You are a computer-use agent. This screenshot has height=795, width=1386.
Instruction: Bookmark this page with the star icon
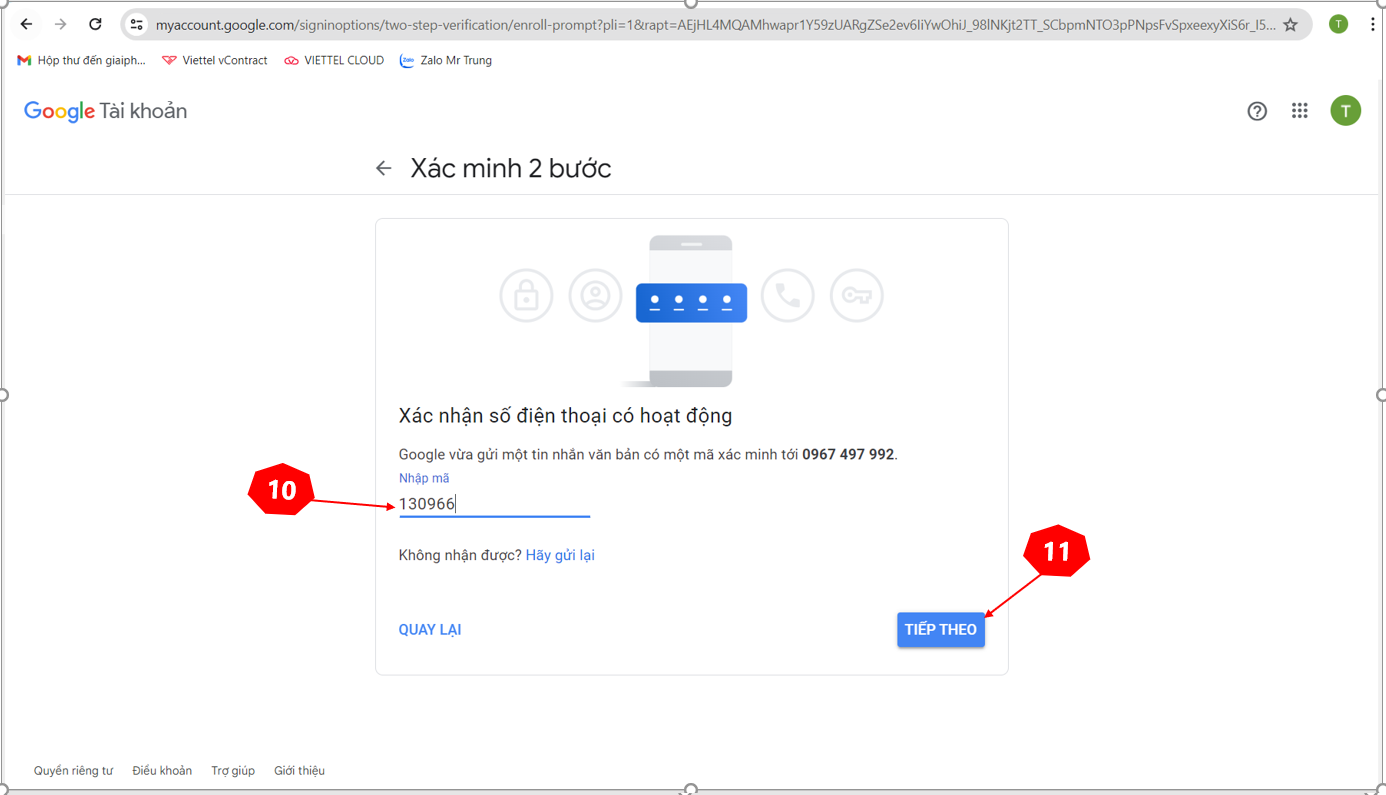pos(1291,25)
